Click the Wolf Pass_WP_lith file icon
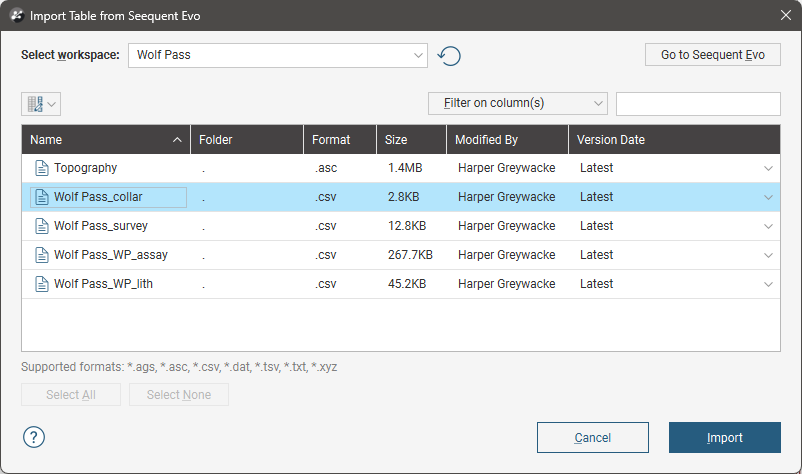Viewport: 802px width, 474px height. [x=42, y=284]
